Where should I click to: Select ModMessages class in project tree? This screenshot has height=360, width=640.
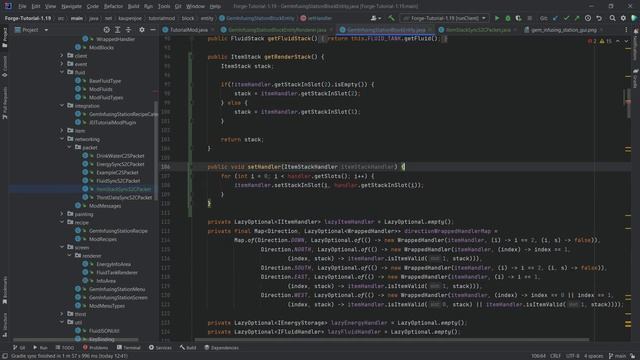coord(105,206)
